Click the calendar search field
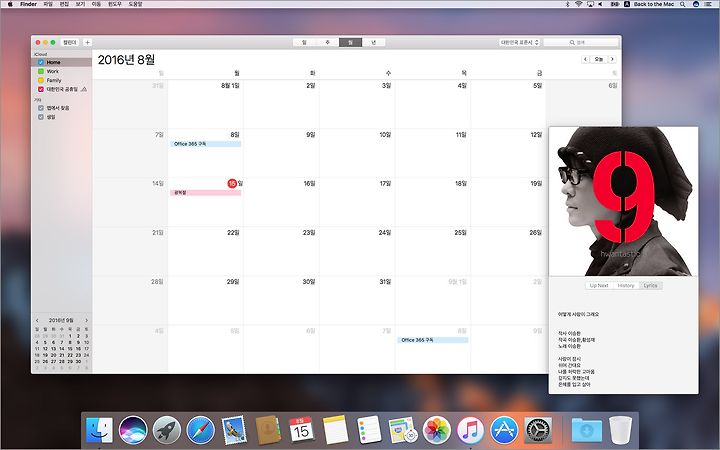The width and height of the screenshot is (720, 450). (581, 42)
